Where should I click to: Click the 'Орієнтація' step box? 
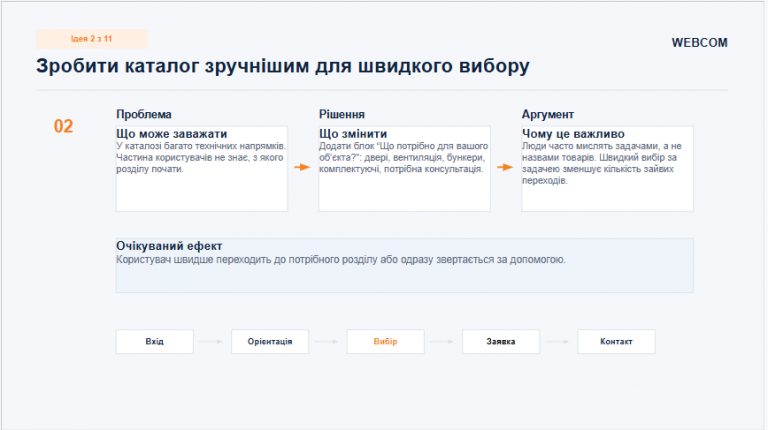270,341
